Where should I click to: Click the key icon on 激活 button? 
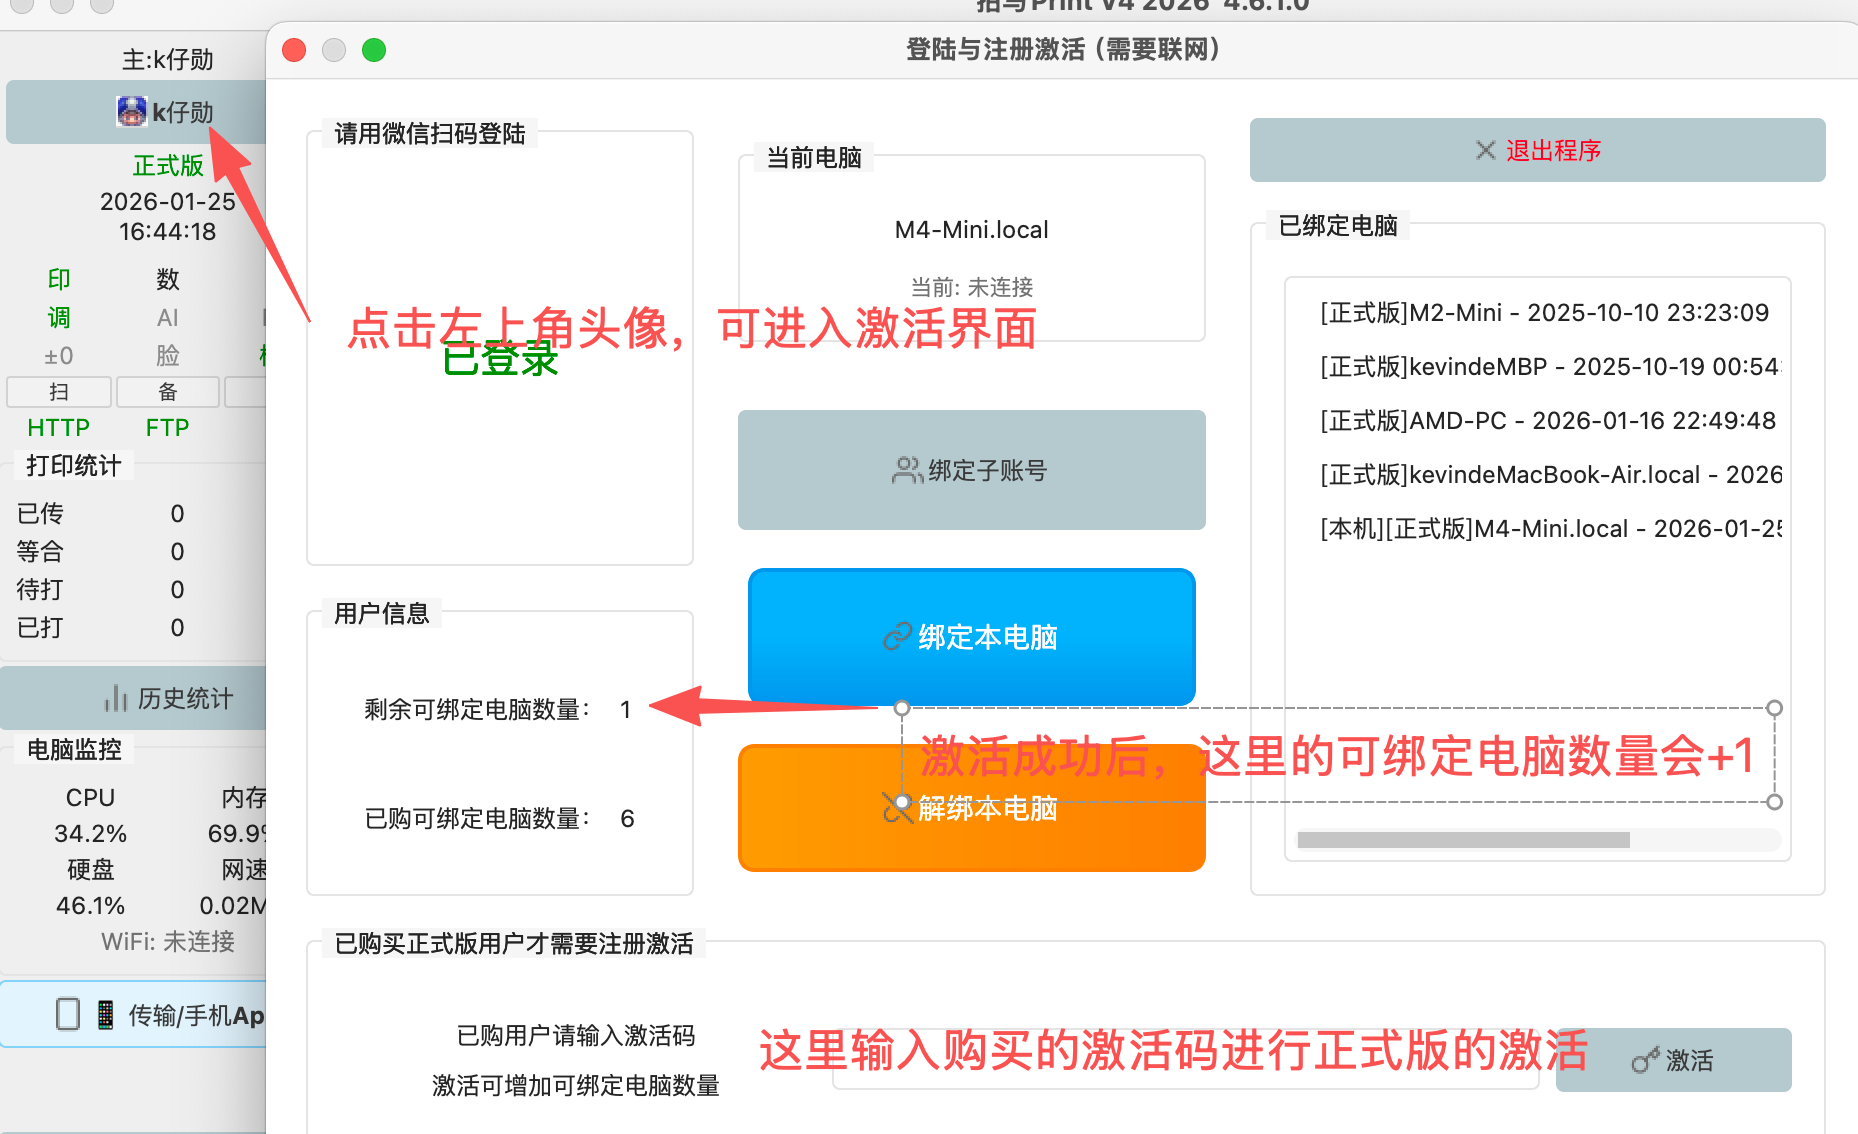[1644, 1060]
